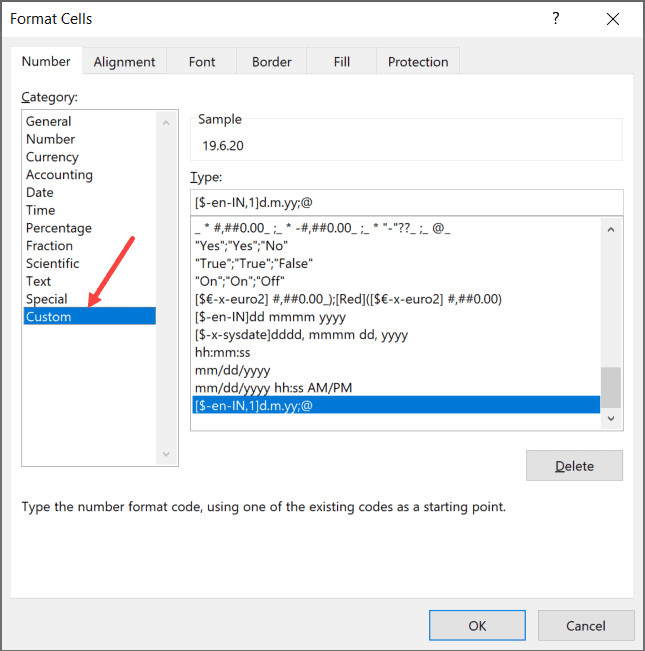Image resolution: width=645 pixels, height=651 pixels.
Task: Click the Type format code field
Action: tap(406, 202)
